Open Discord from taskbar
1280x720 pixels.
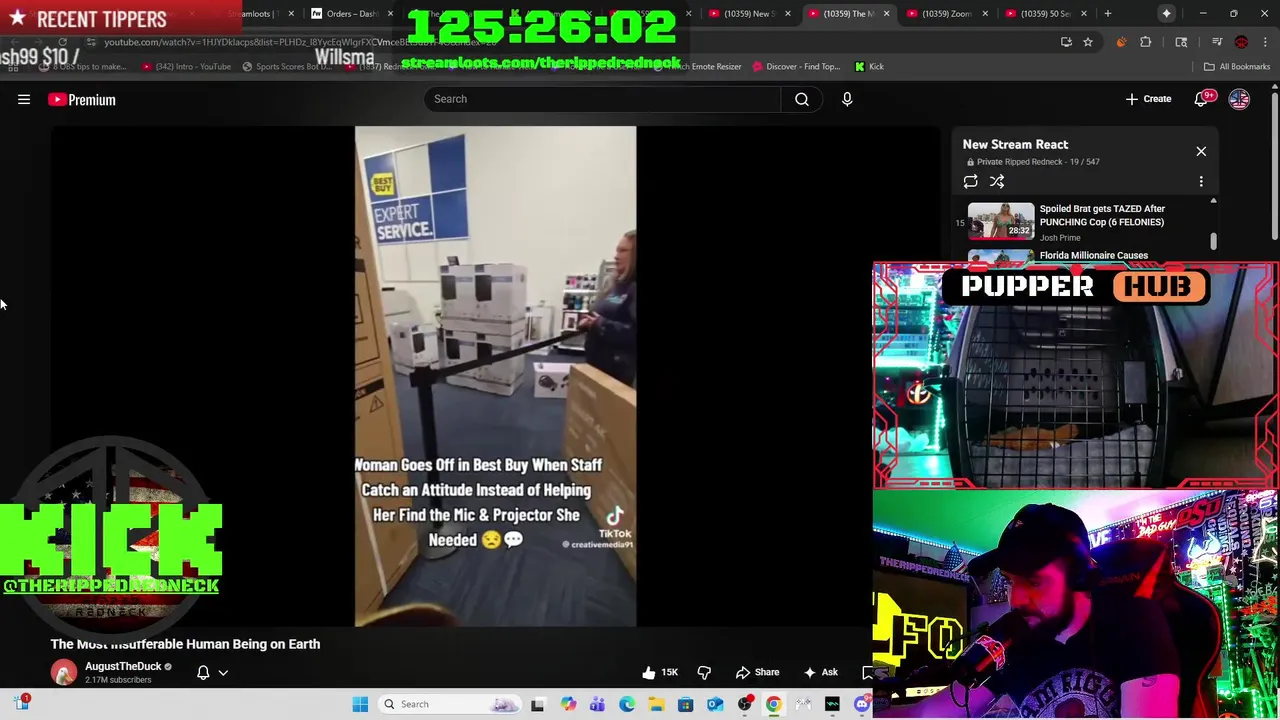862,704
